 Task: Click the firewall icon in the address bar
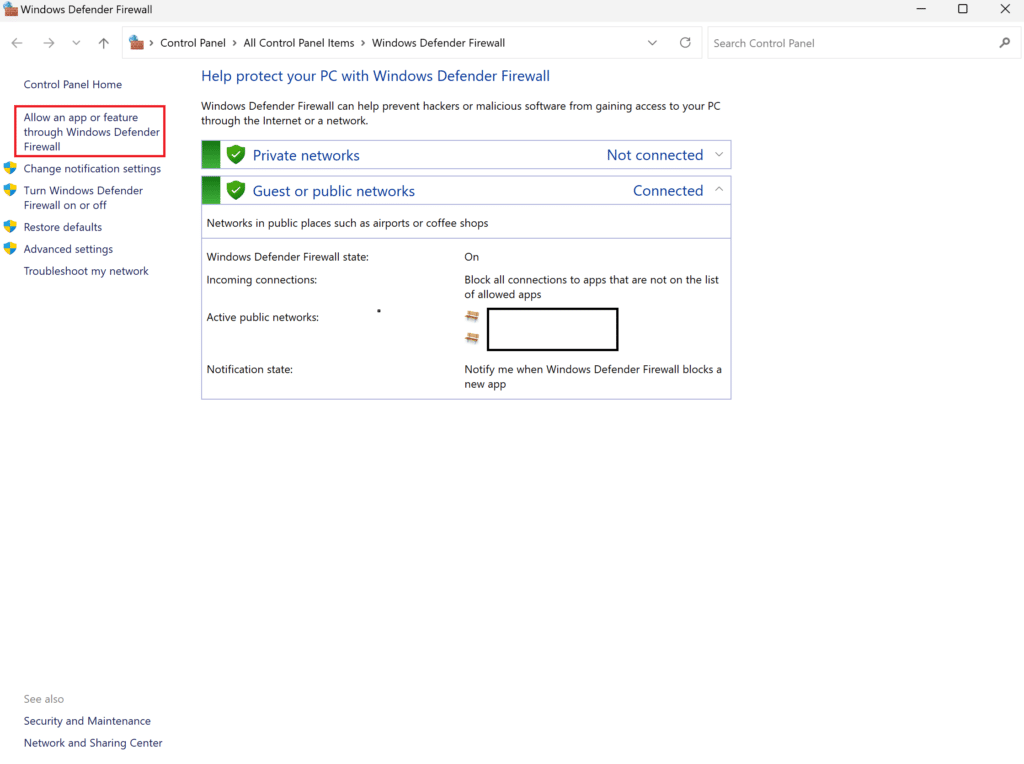click(135, 43)
